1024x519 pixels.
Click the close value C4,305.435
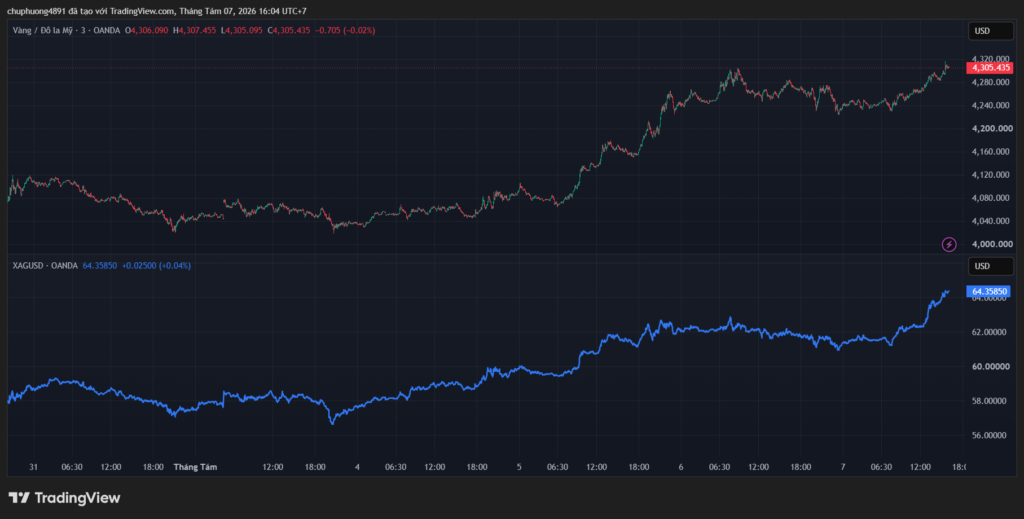(x=289, y=30)
